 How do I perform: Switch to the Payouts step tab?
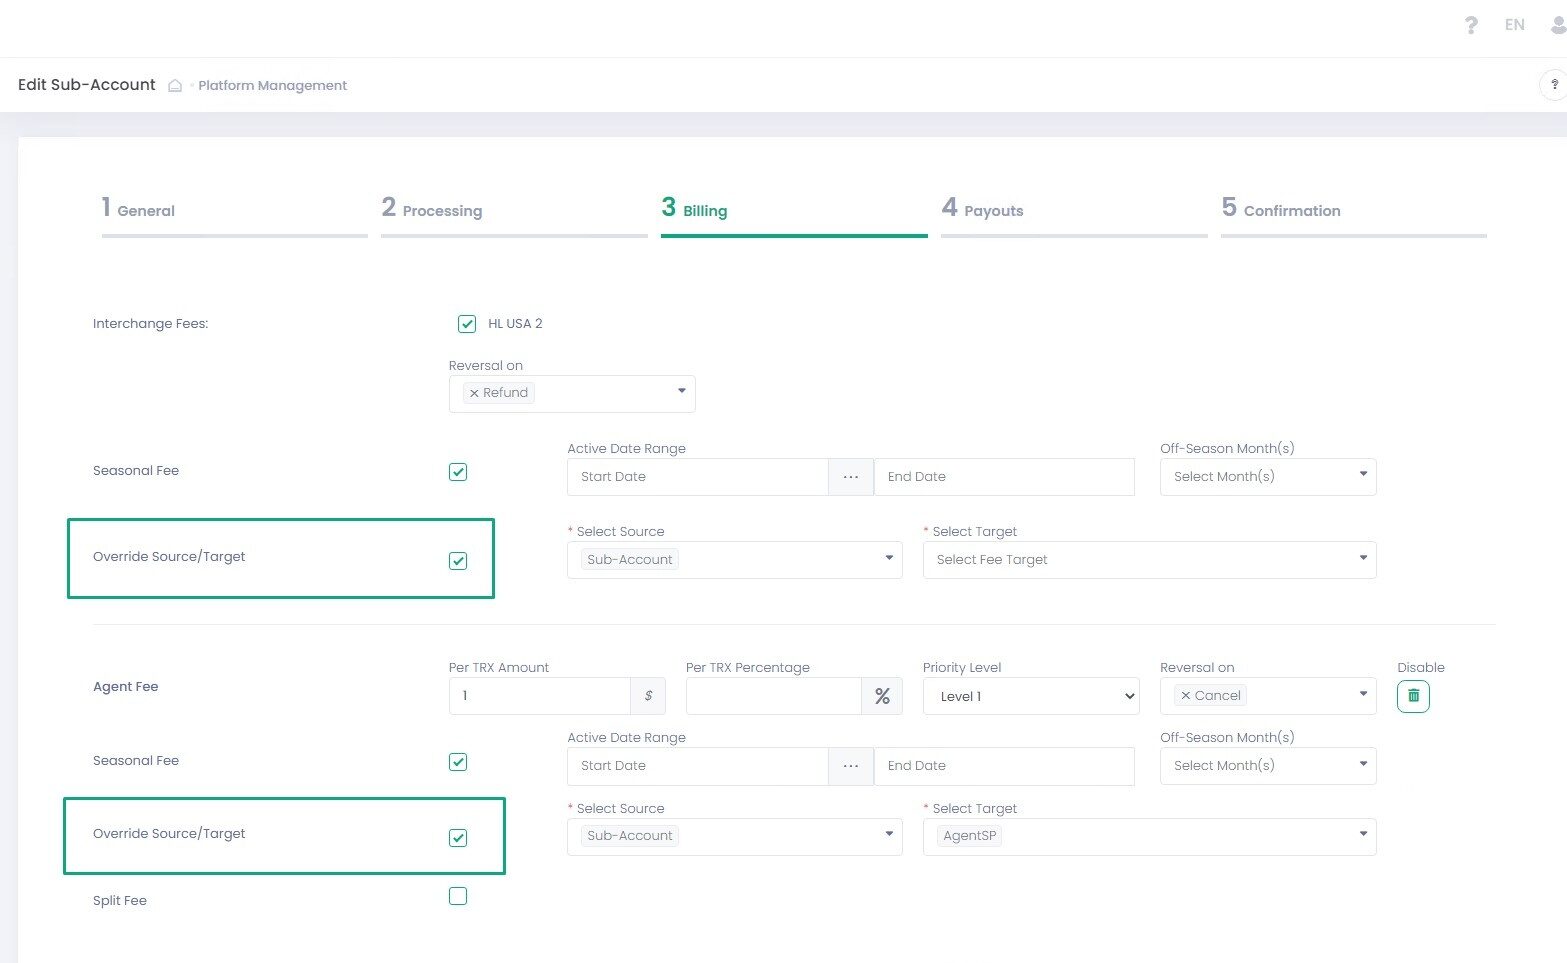point(992,210)
